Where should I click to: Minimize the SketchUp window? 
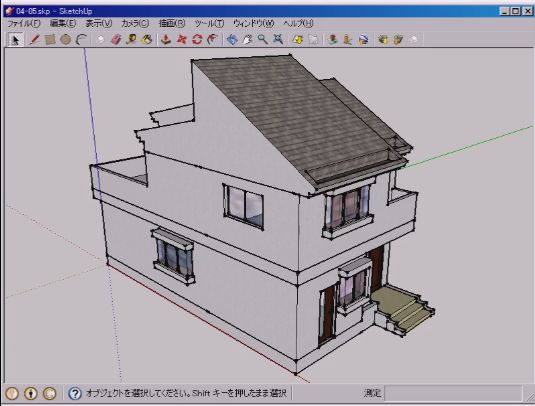(x=505, y=11)
